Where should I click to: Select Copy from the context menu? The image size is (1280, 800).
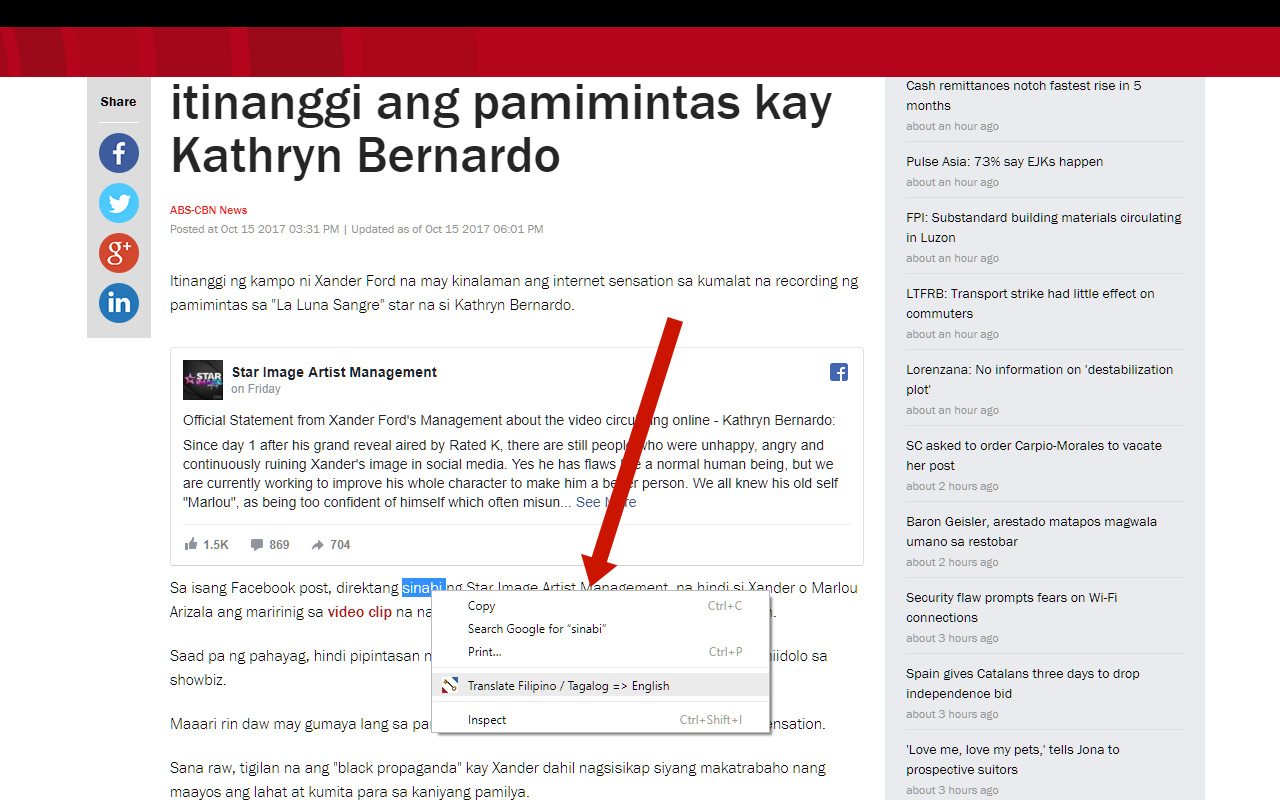[x=482, y=605]
